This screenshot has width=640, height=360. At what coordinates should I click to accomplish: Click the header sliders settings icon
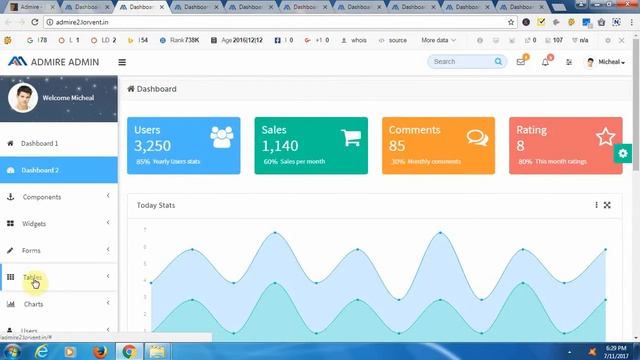click(x=569, y=62)
